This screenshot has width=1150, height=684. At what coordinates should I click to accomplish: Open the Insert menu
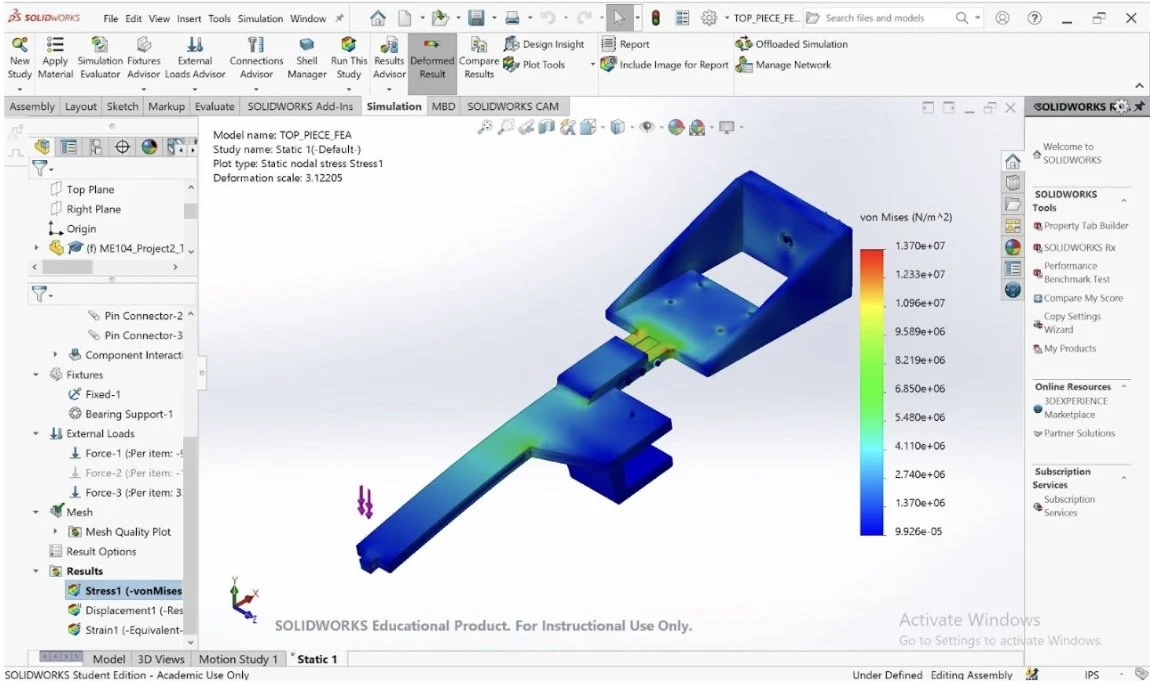click(x=188, y=18)
